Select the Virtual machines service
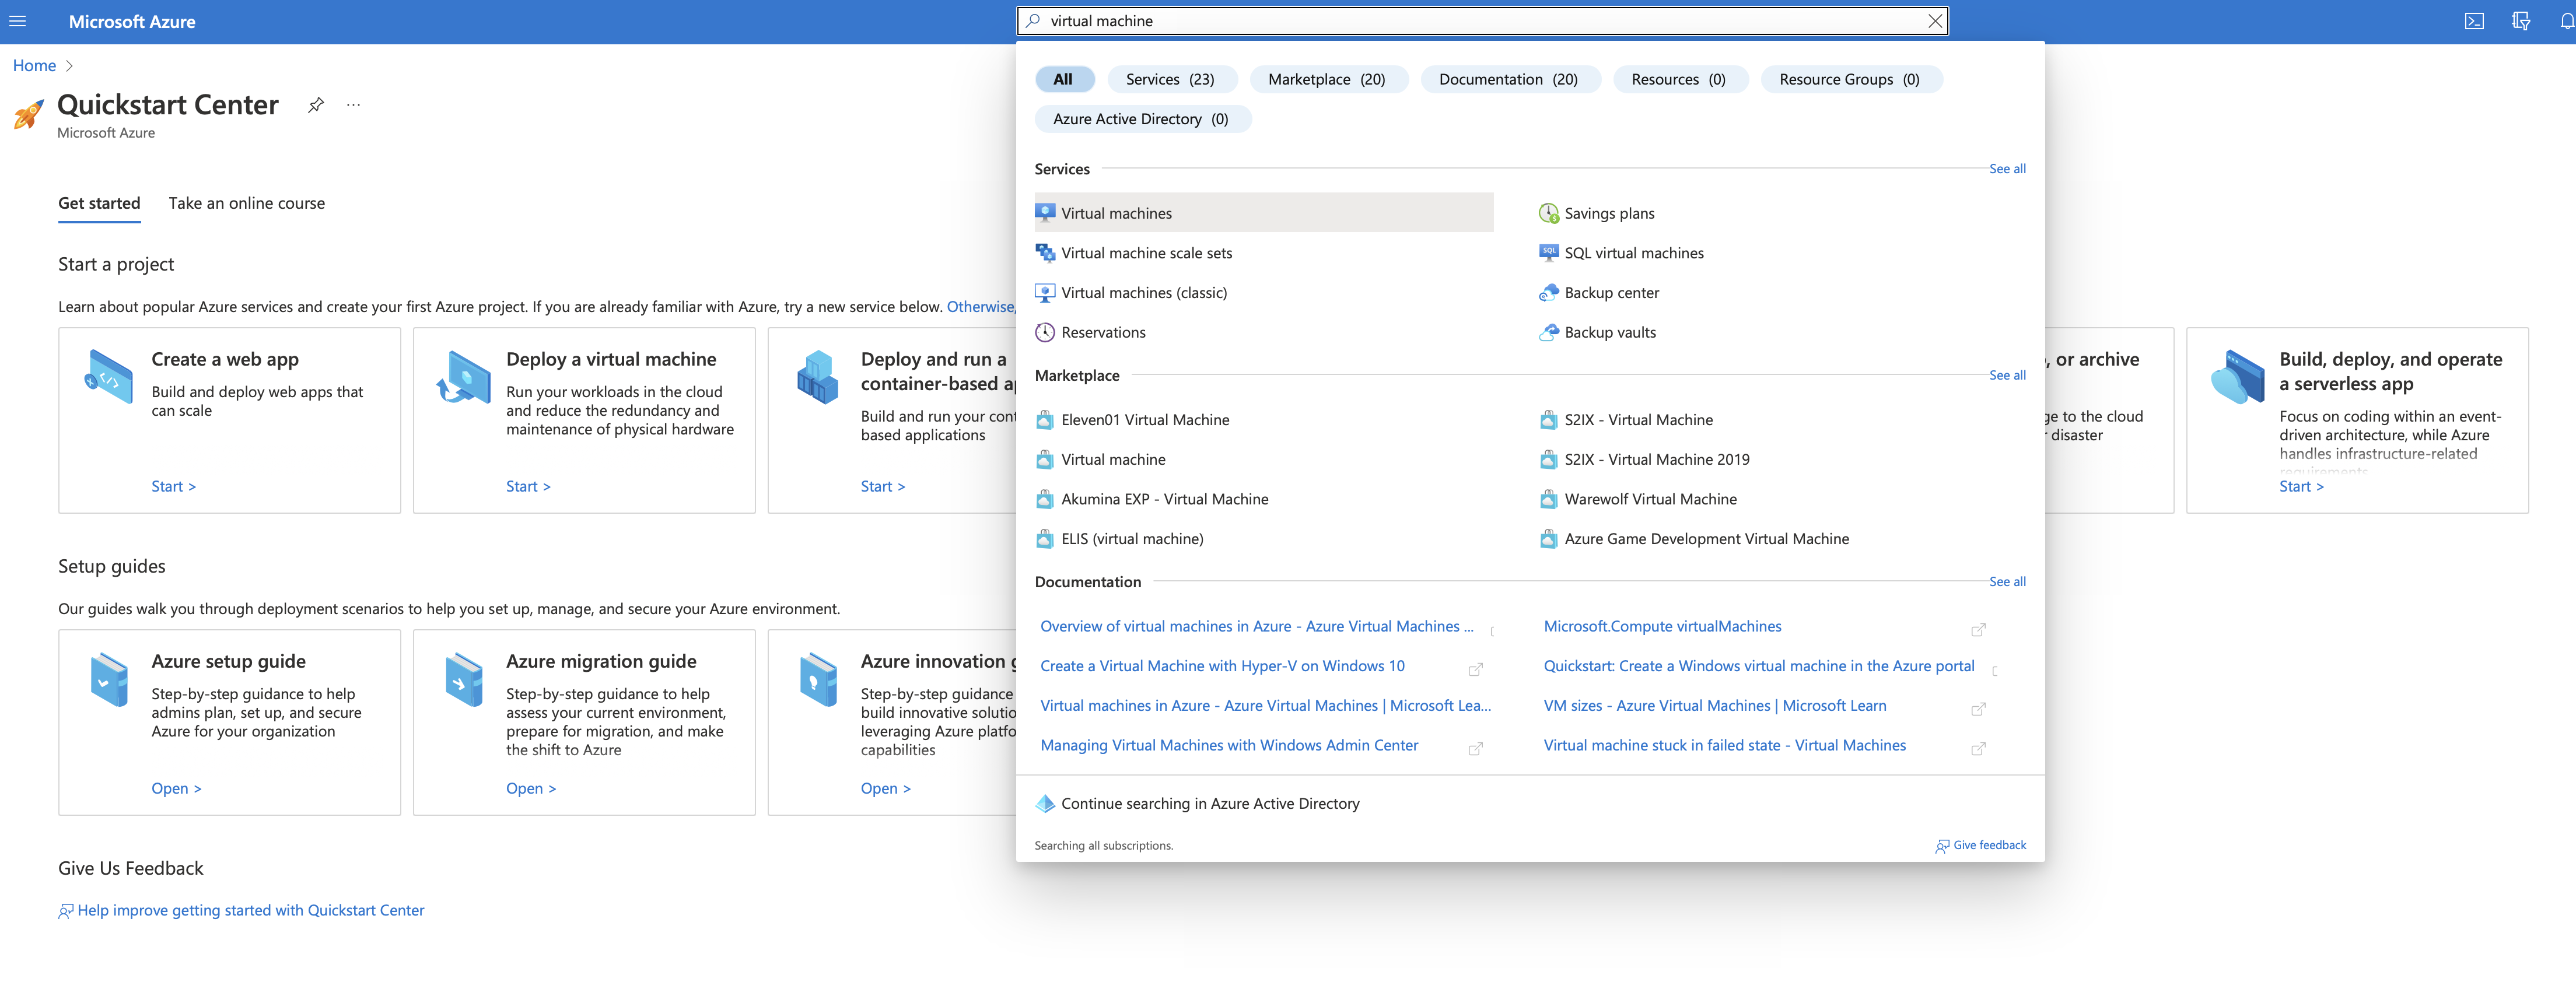The height and width of the screenshot is (982, 2576). 1116,212
